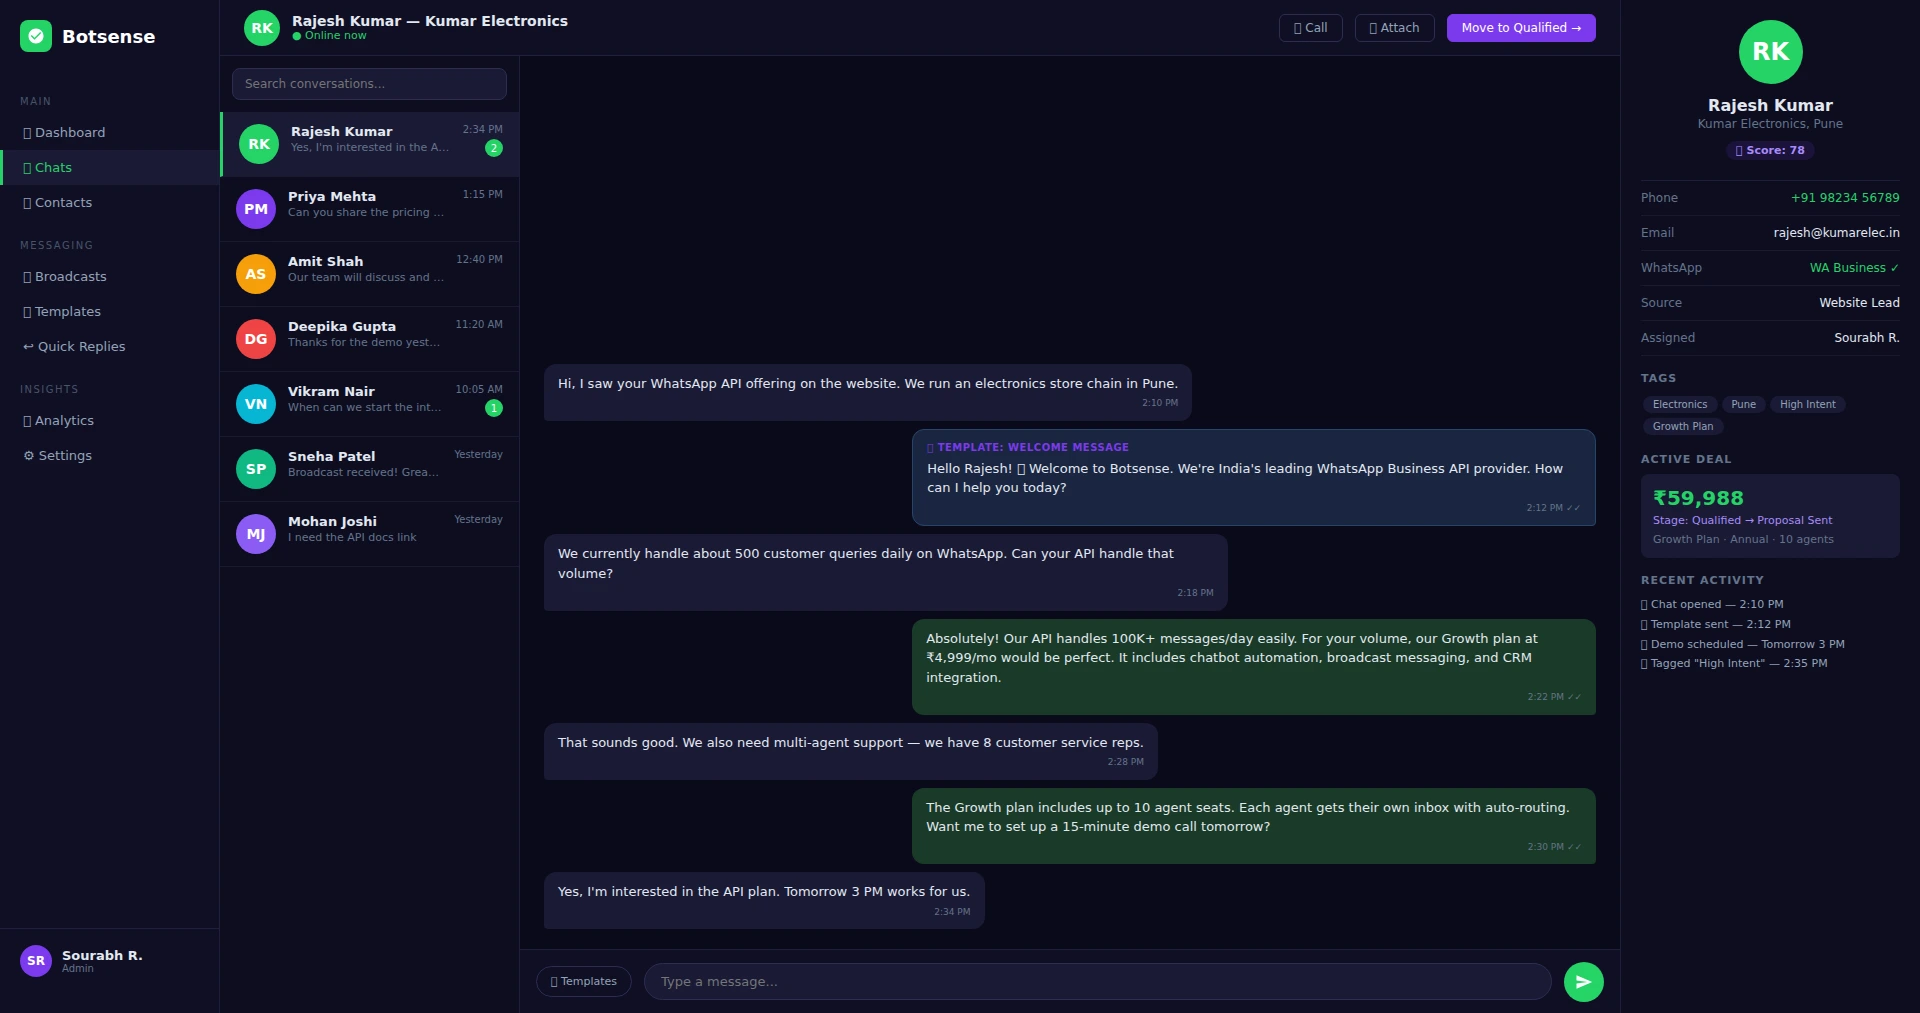Screen dimensions: 1920x1013
Task: Click the Sourabh R. admin avatar
Action: pos(35,960)
